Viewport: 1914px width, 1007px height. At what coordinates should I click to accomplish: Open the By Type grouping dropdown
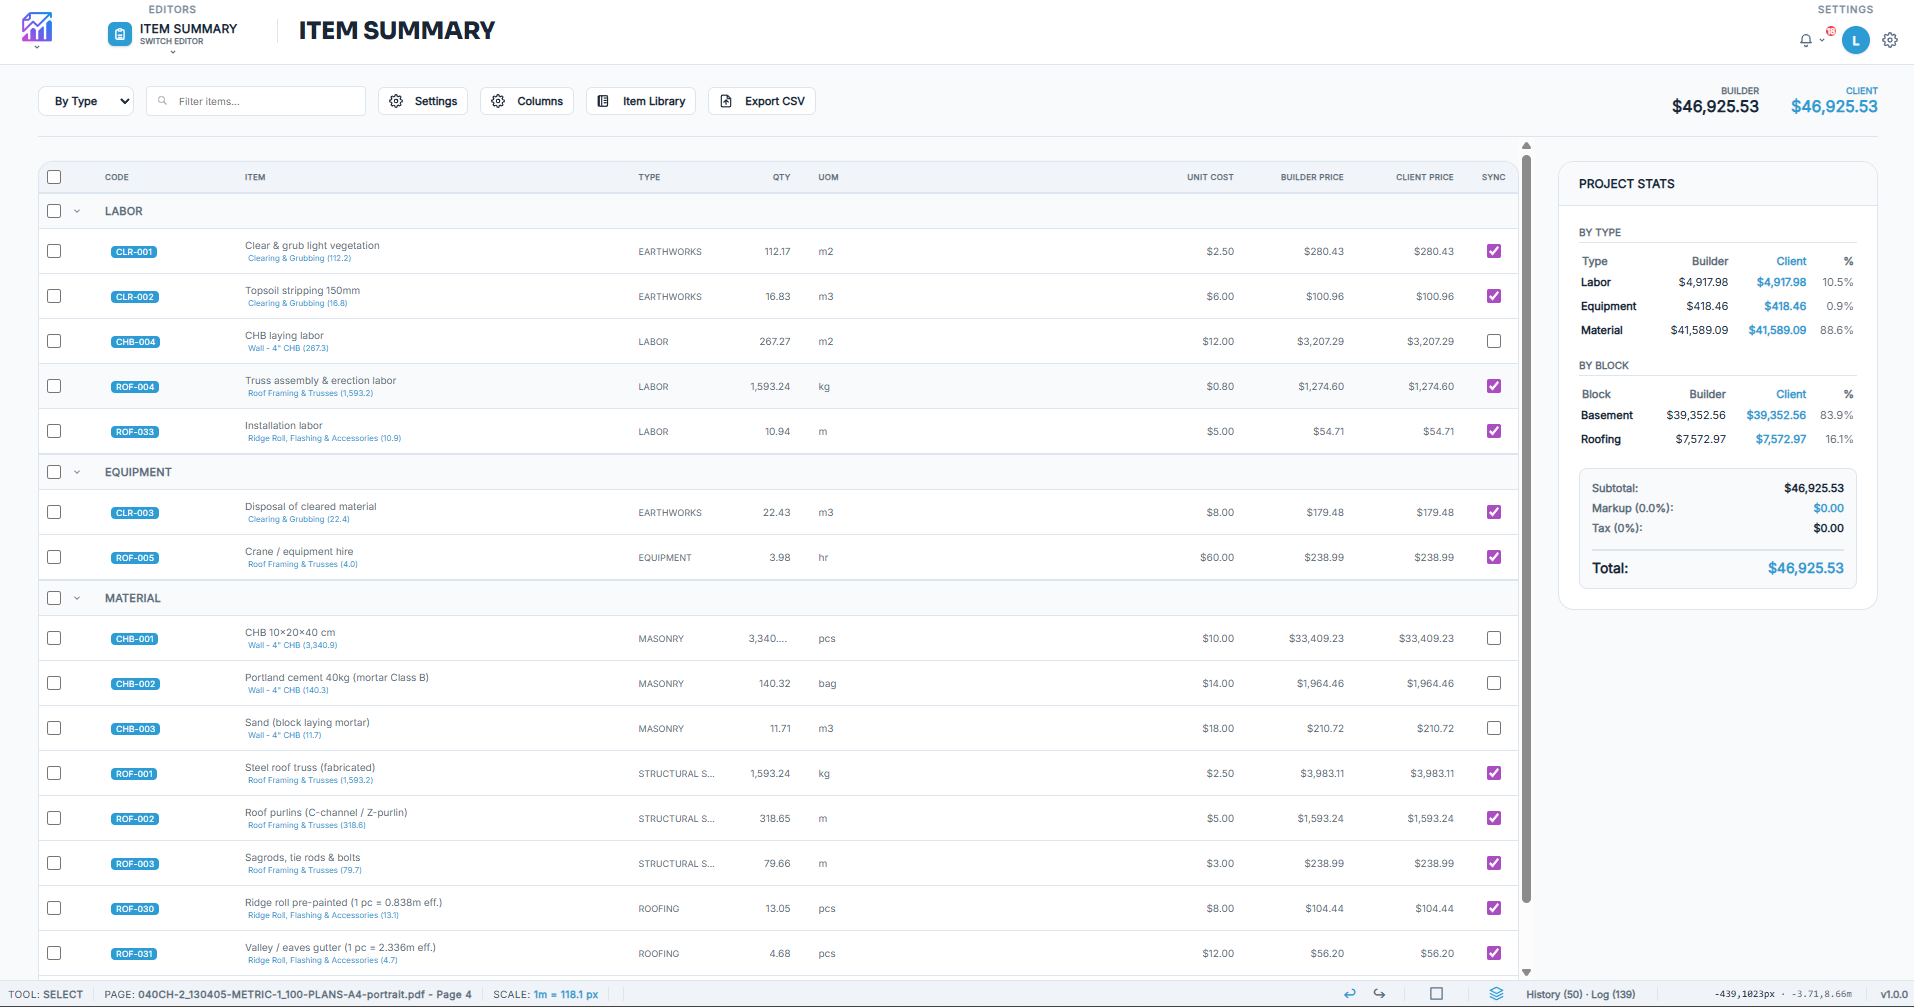tap(85, 101)
